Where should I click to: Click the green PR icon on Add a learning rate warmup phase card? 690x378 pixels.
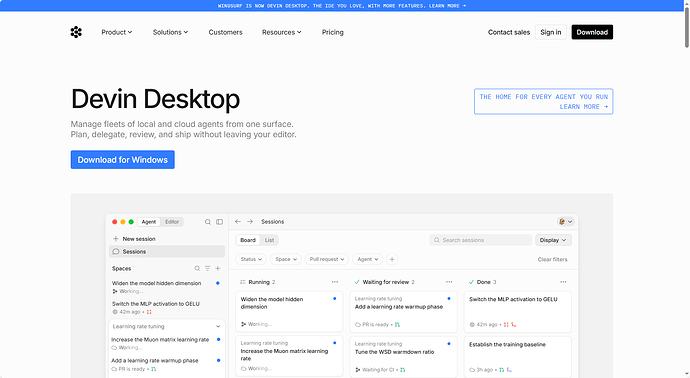tap(397, 325)
